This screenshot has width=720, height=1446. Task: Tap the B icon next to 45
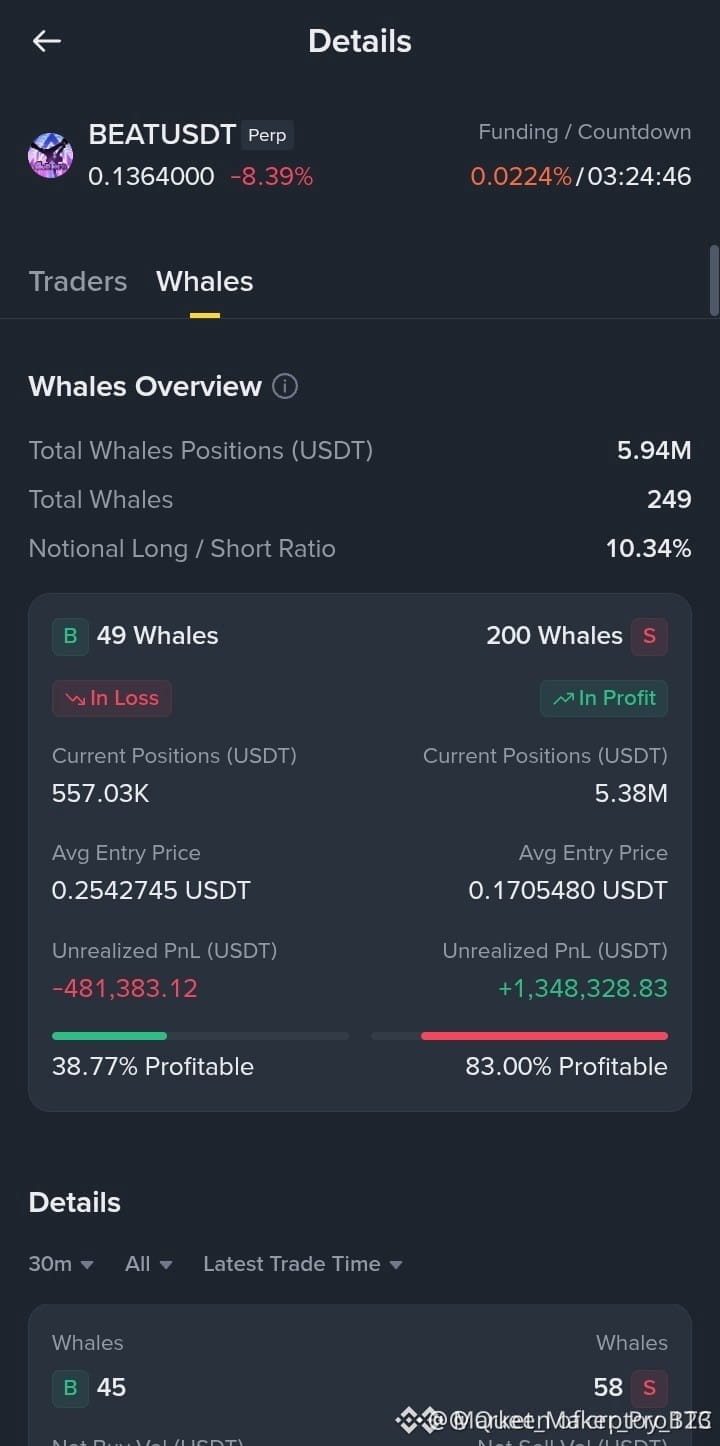70,1387
